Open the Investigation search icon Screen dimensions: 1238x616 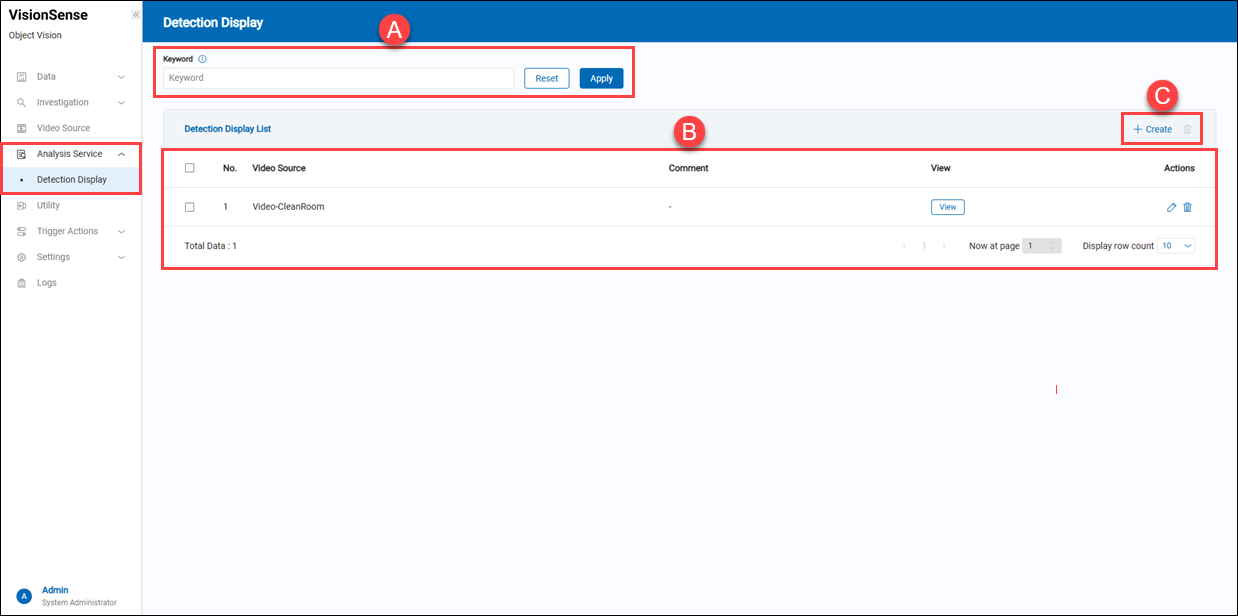click(x=22, y=102)
